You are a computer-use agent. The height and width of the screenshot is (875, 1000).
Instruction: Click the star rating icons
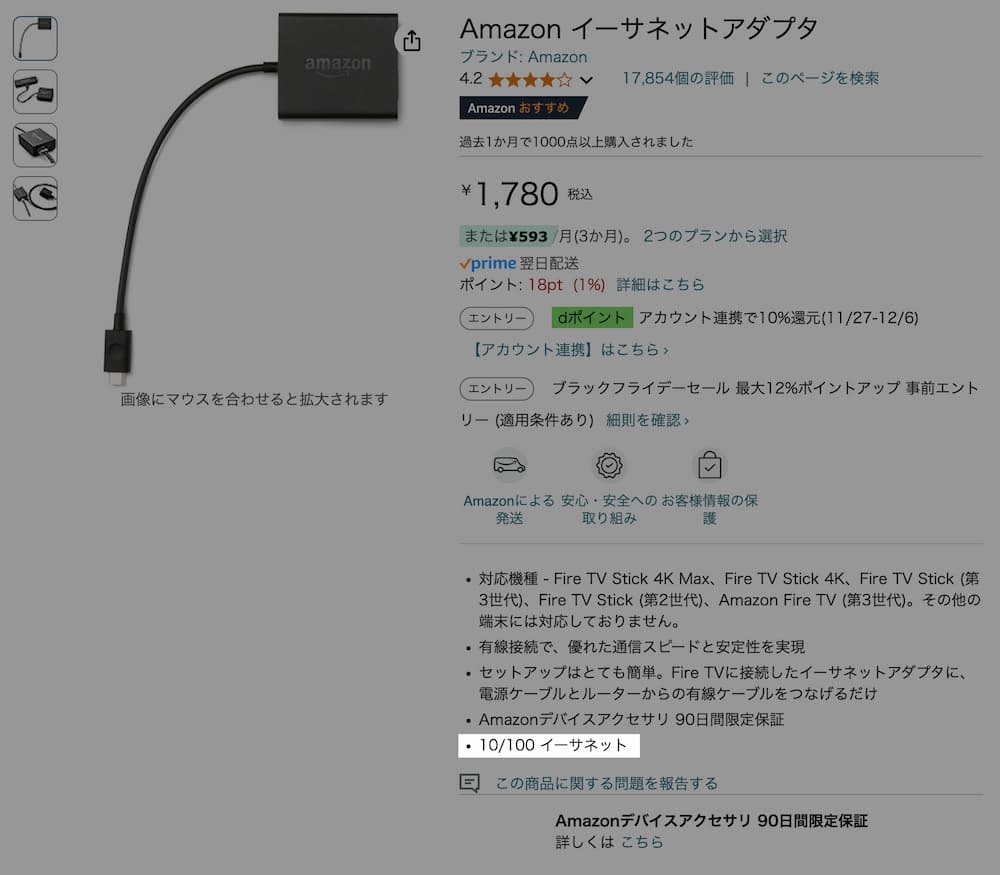[530, 80]
